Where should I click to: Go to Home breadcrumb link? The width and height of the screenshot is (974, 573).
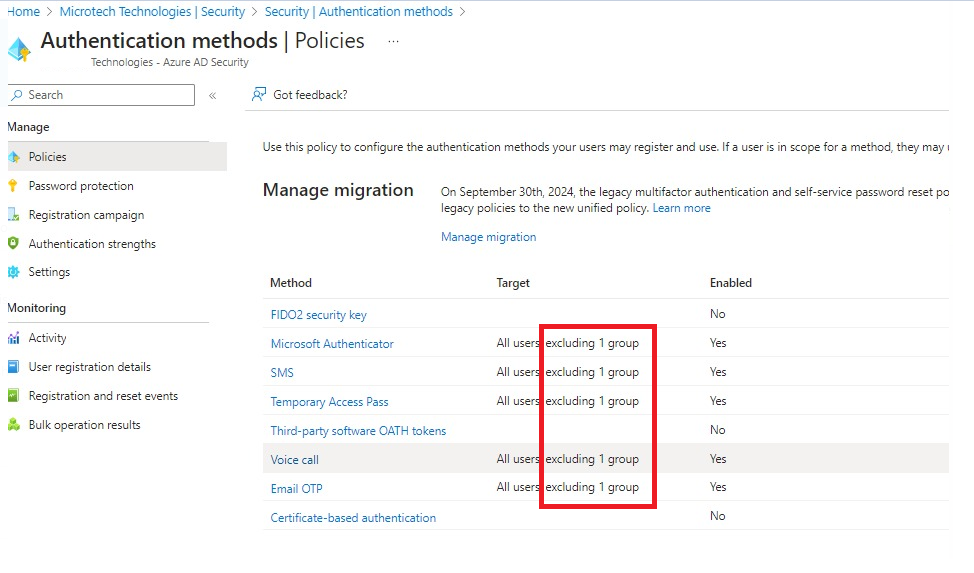click(x=23, y=12)
